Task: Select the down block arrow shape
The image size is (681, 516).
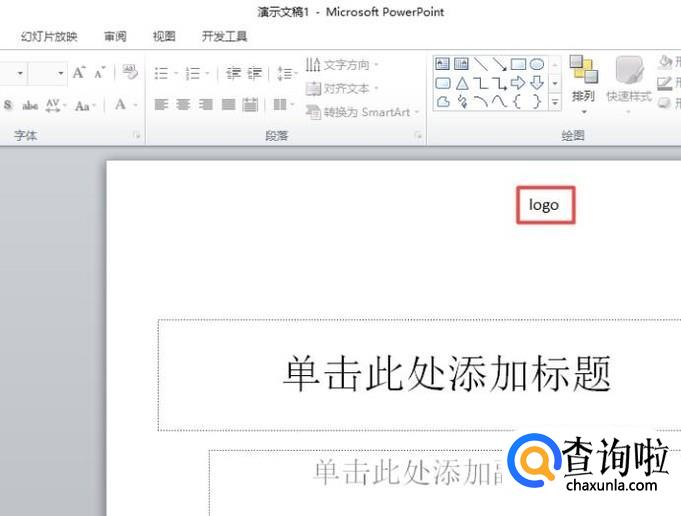Action: pos(537,83)
